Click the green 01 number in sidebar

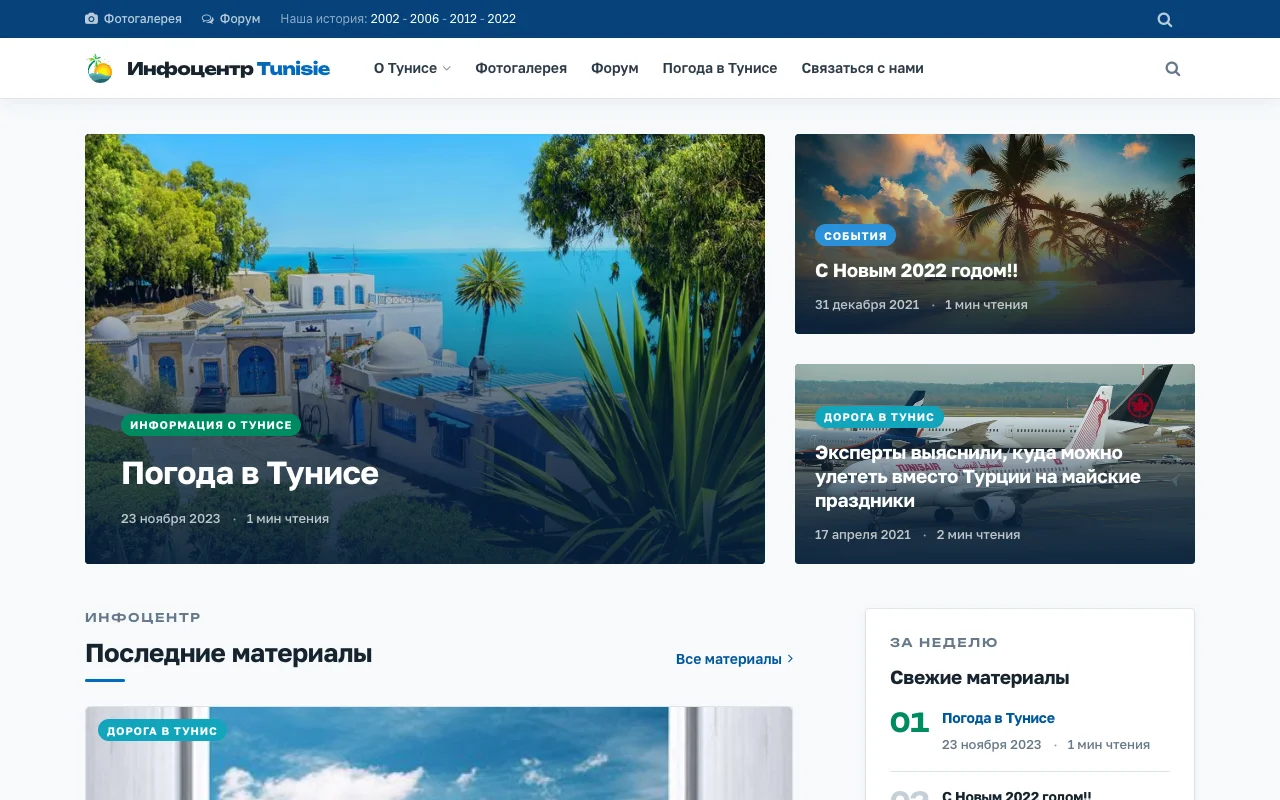pyautogui.click(x=909, y=723)
